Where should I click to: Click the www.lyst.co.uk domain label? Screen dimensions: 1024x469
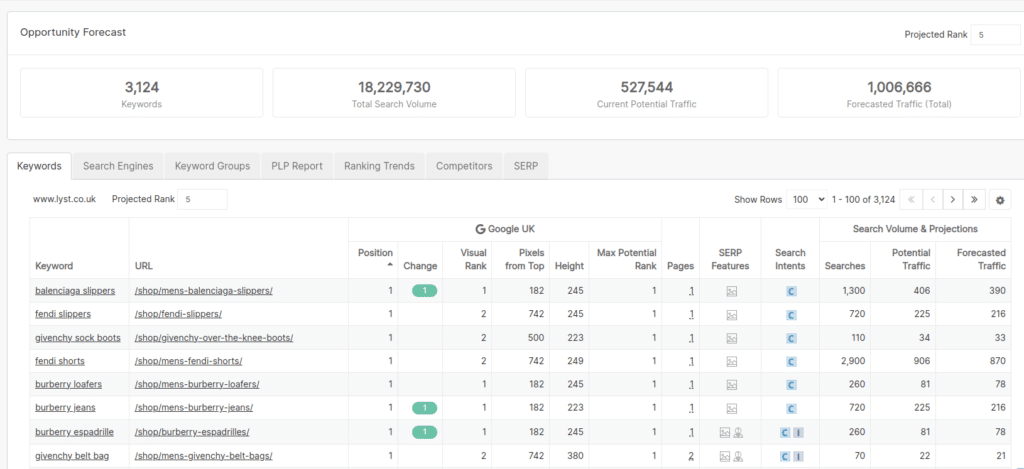click(64, 199)
